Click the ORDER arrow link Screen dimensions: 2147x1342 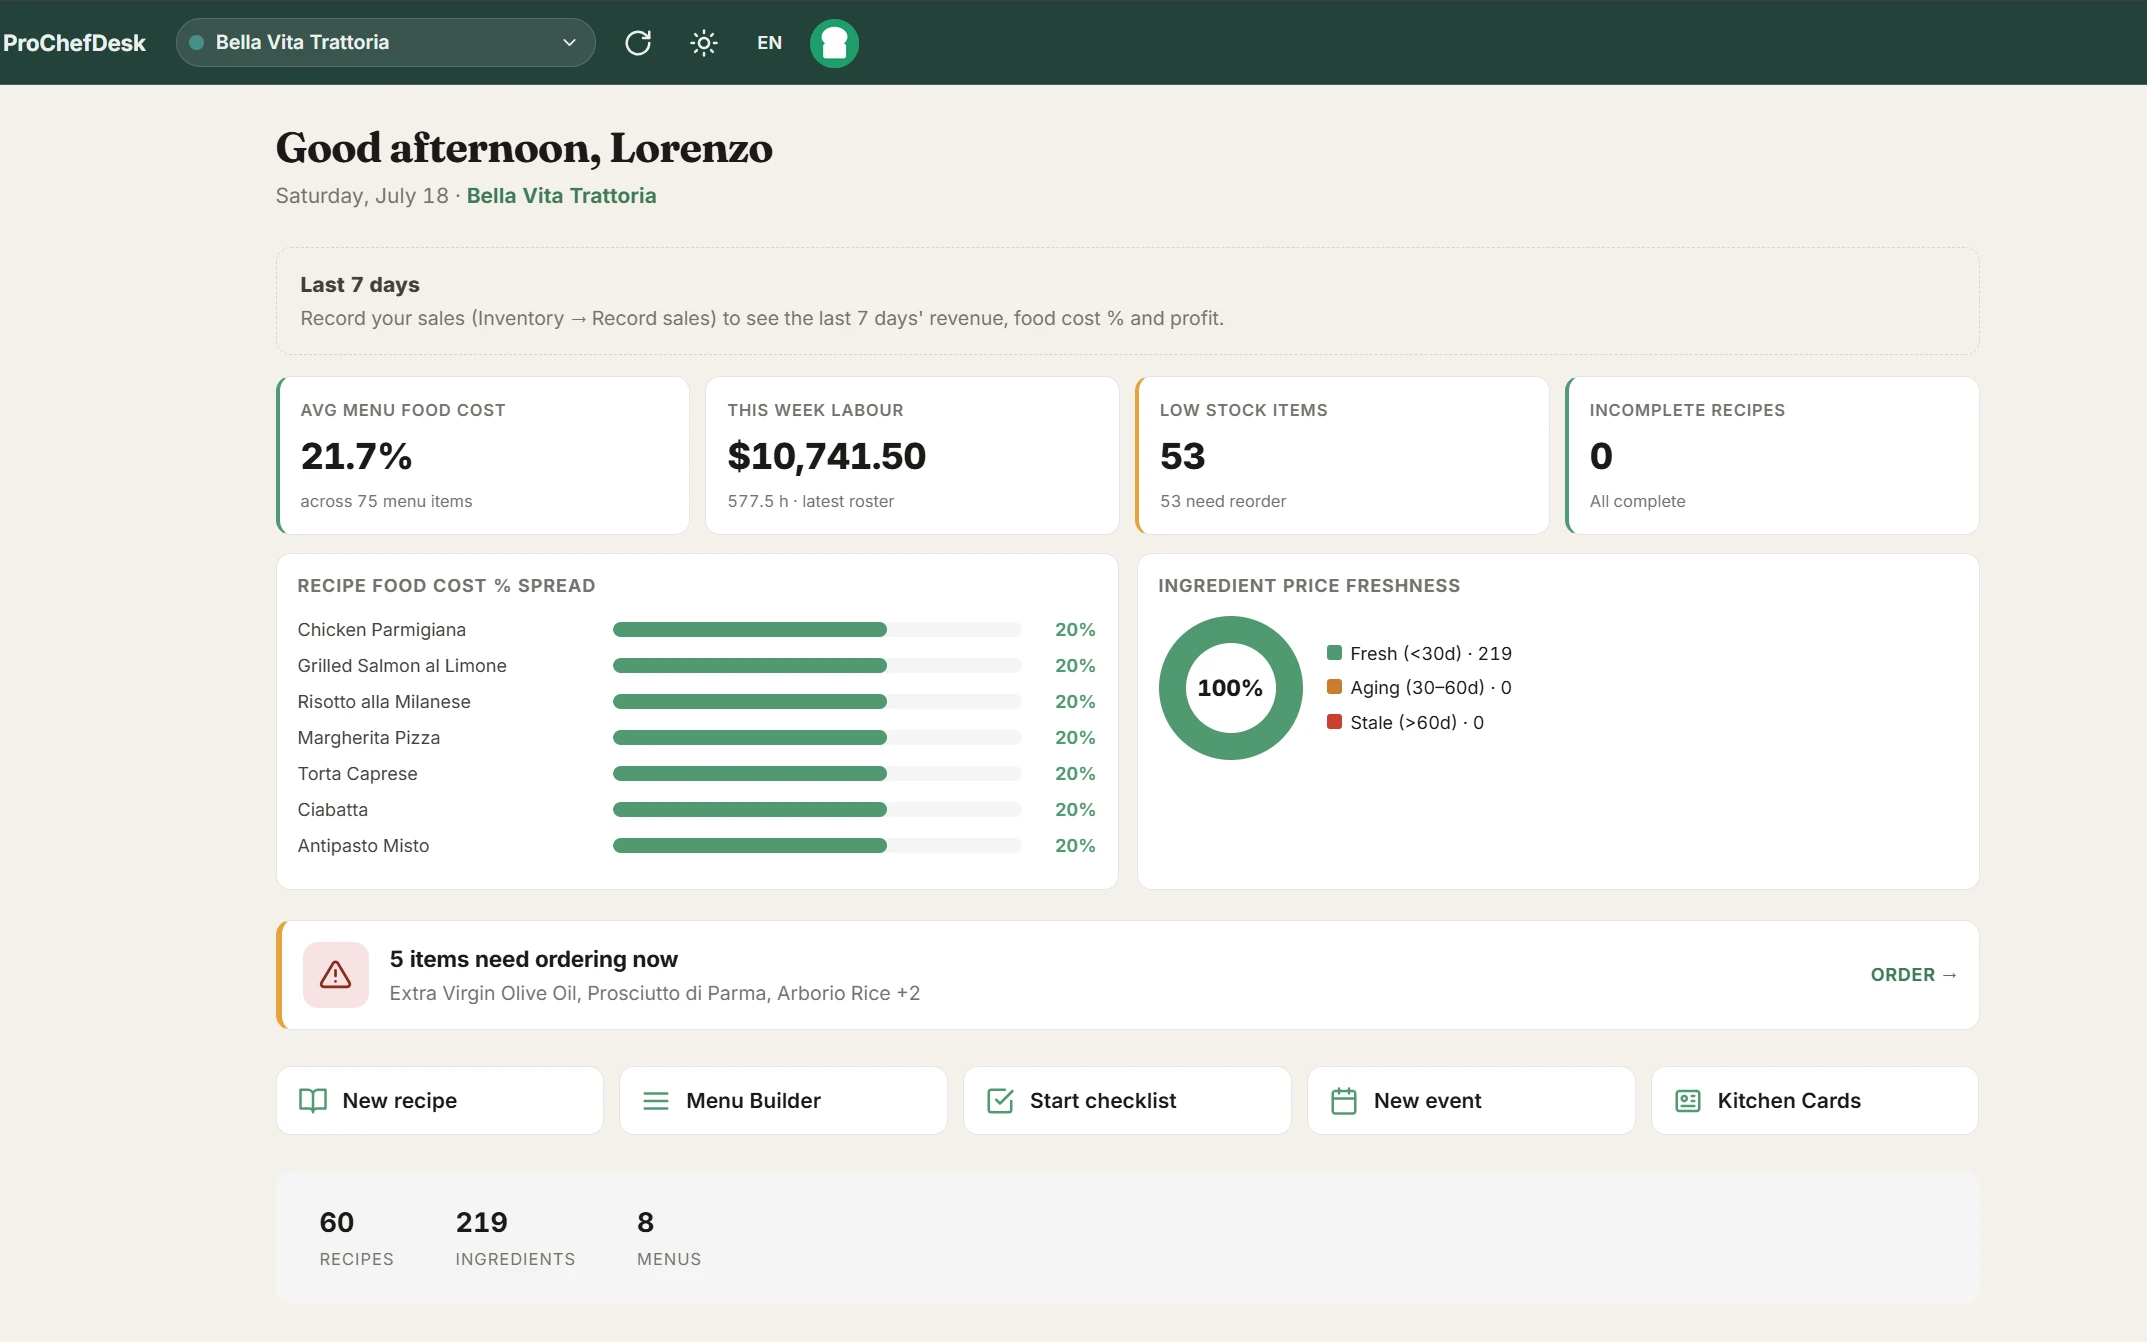coord(1913,975)
